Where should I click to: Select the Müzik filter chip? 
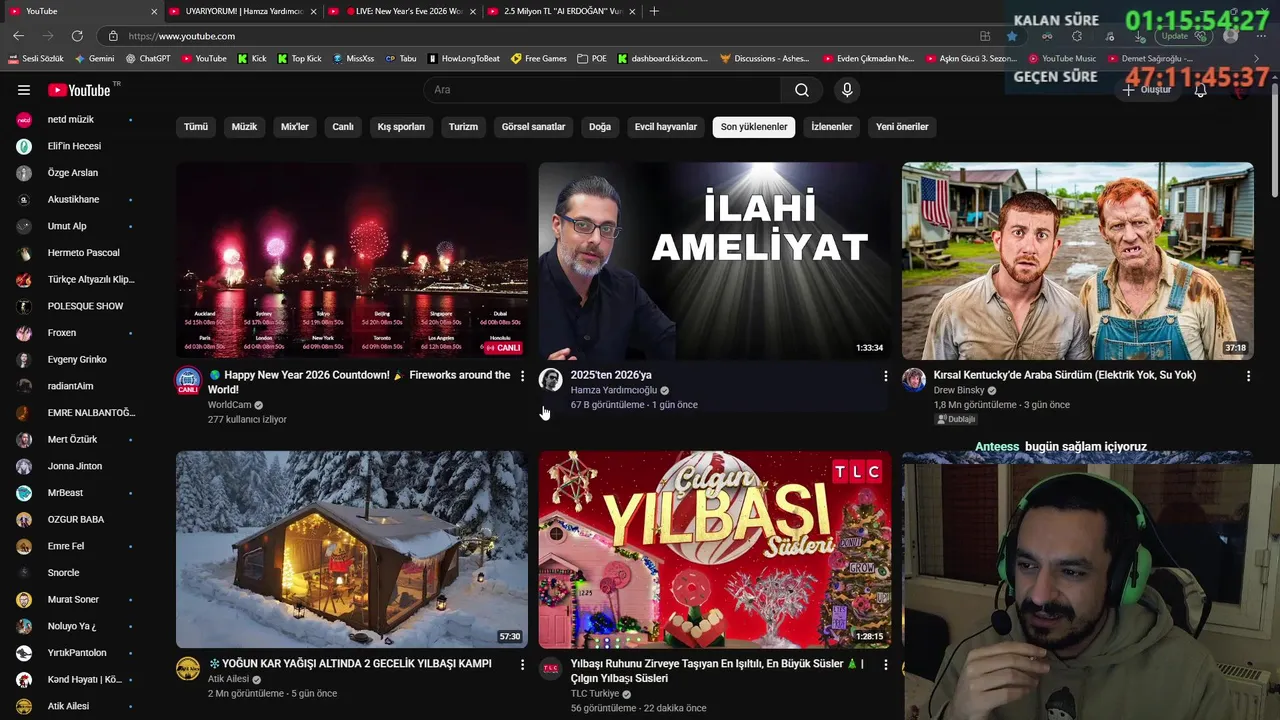coord(244,127)
